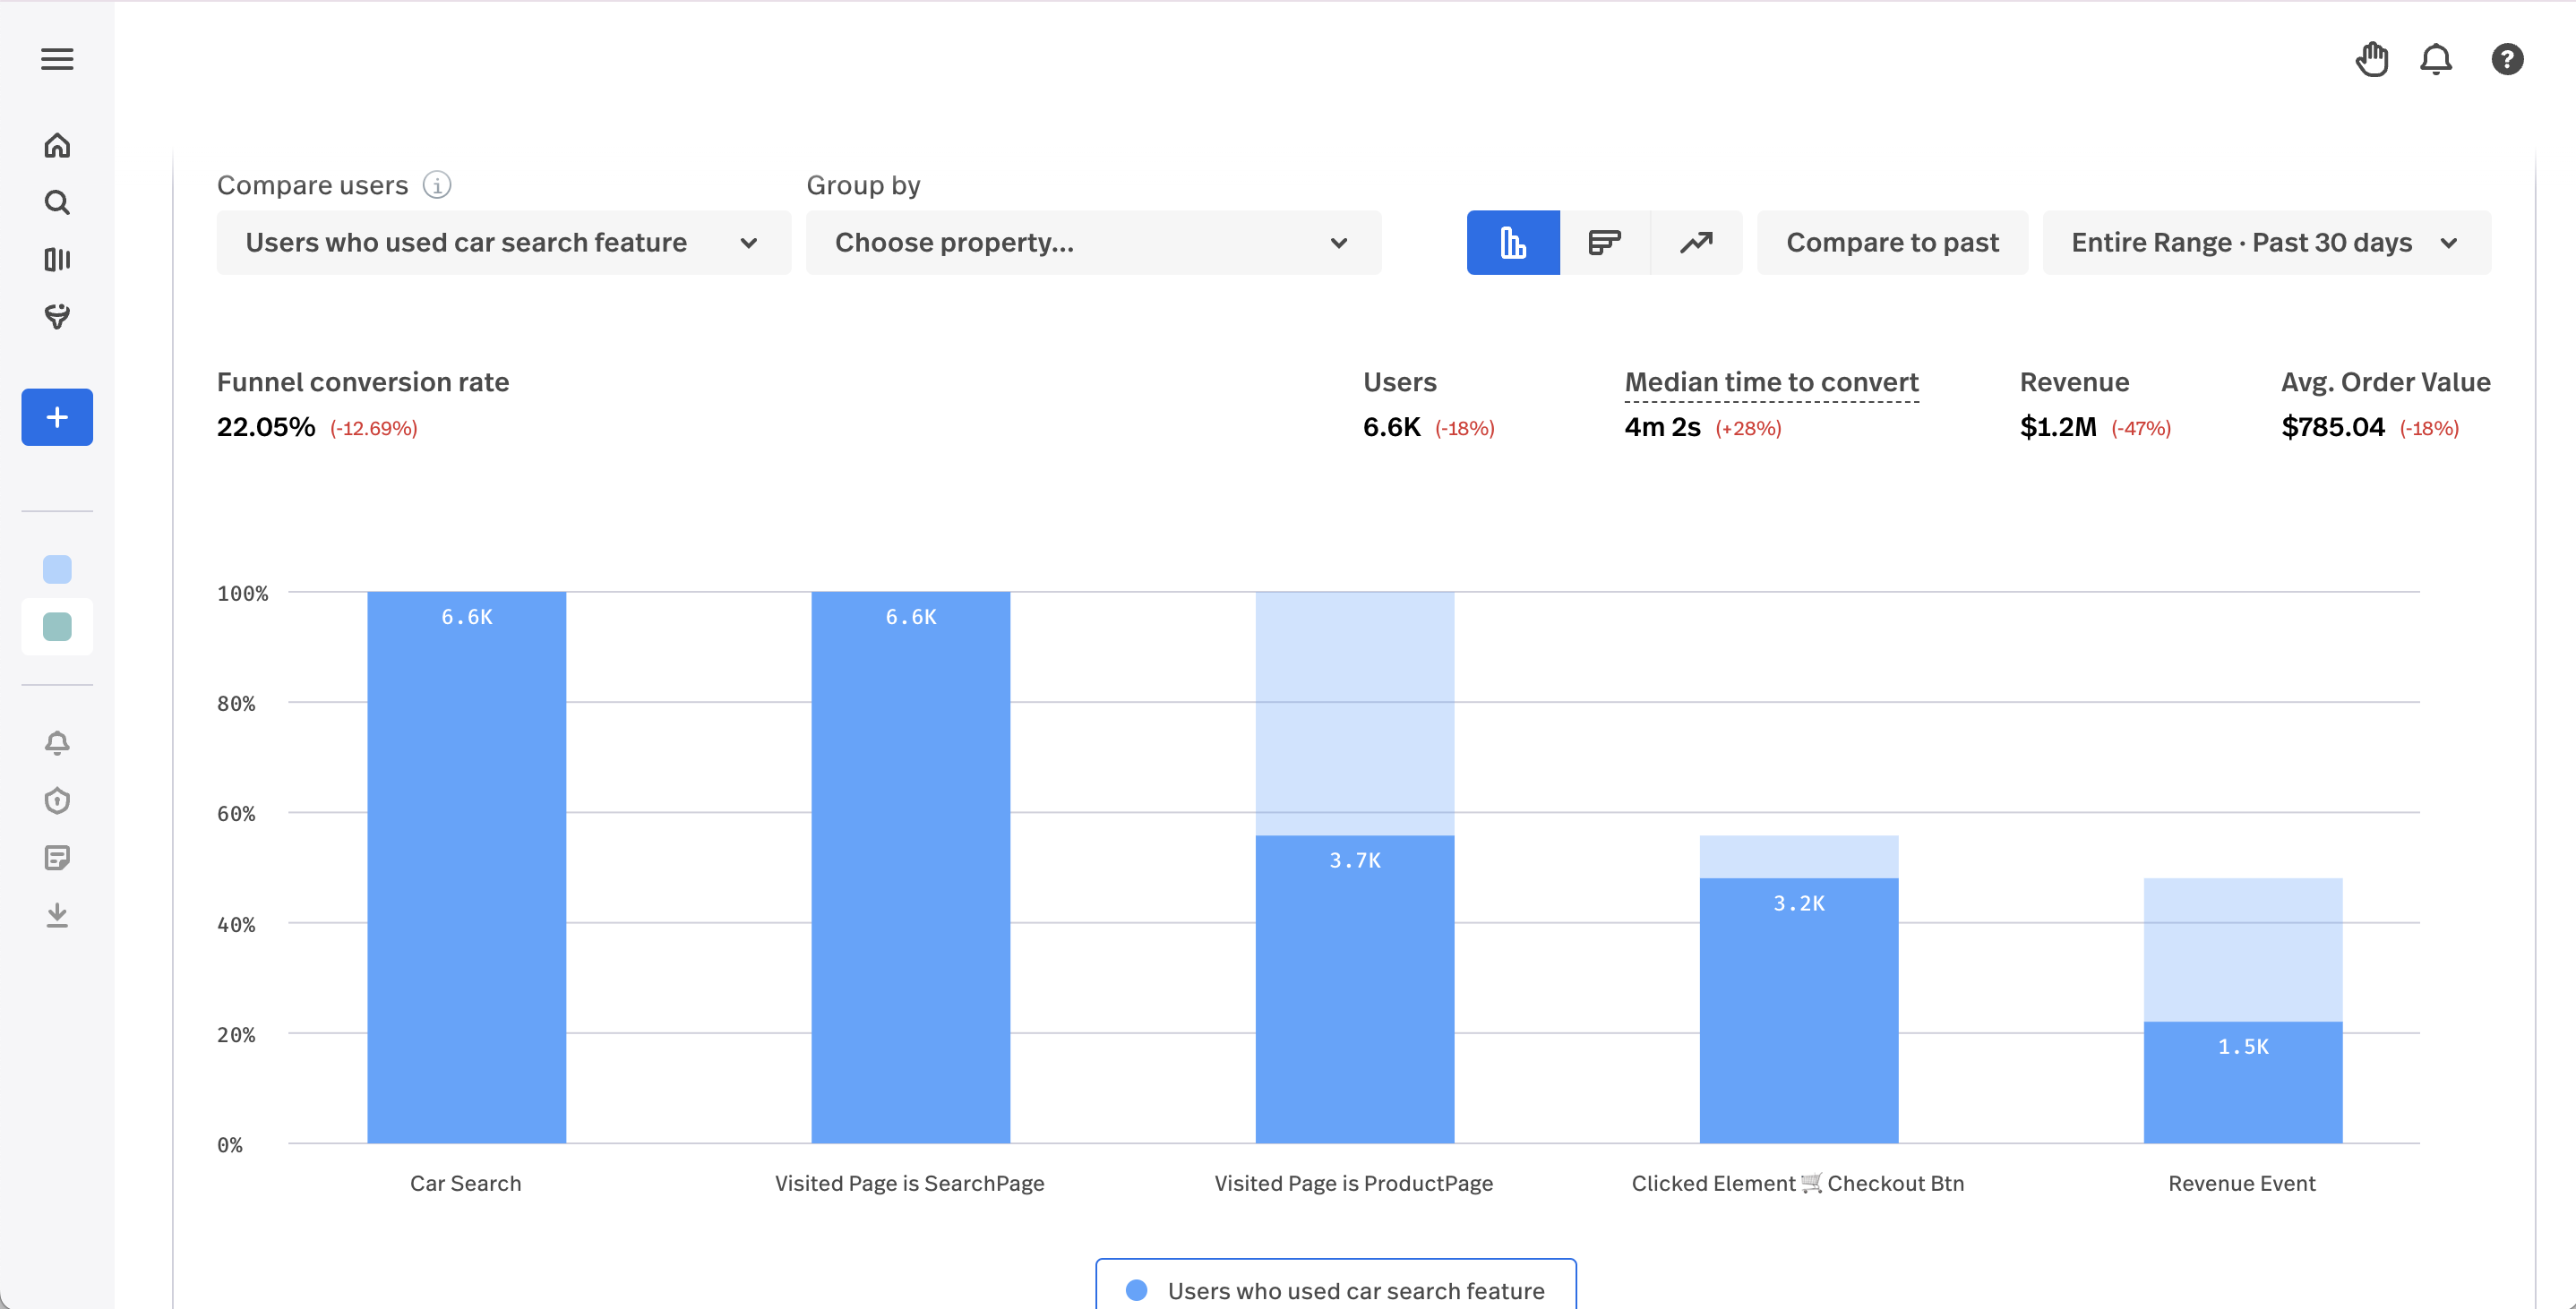Open the notes icon in sidebar
The width and height of the screenshot is (2576, 1309).
[x=57, y=857]
